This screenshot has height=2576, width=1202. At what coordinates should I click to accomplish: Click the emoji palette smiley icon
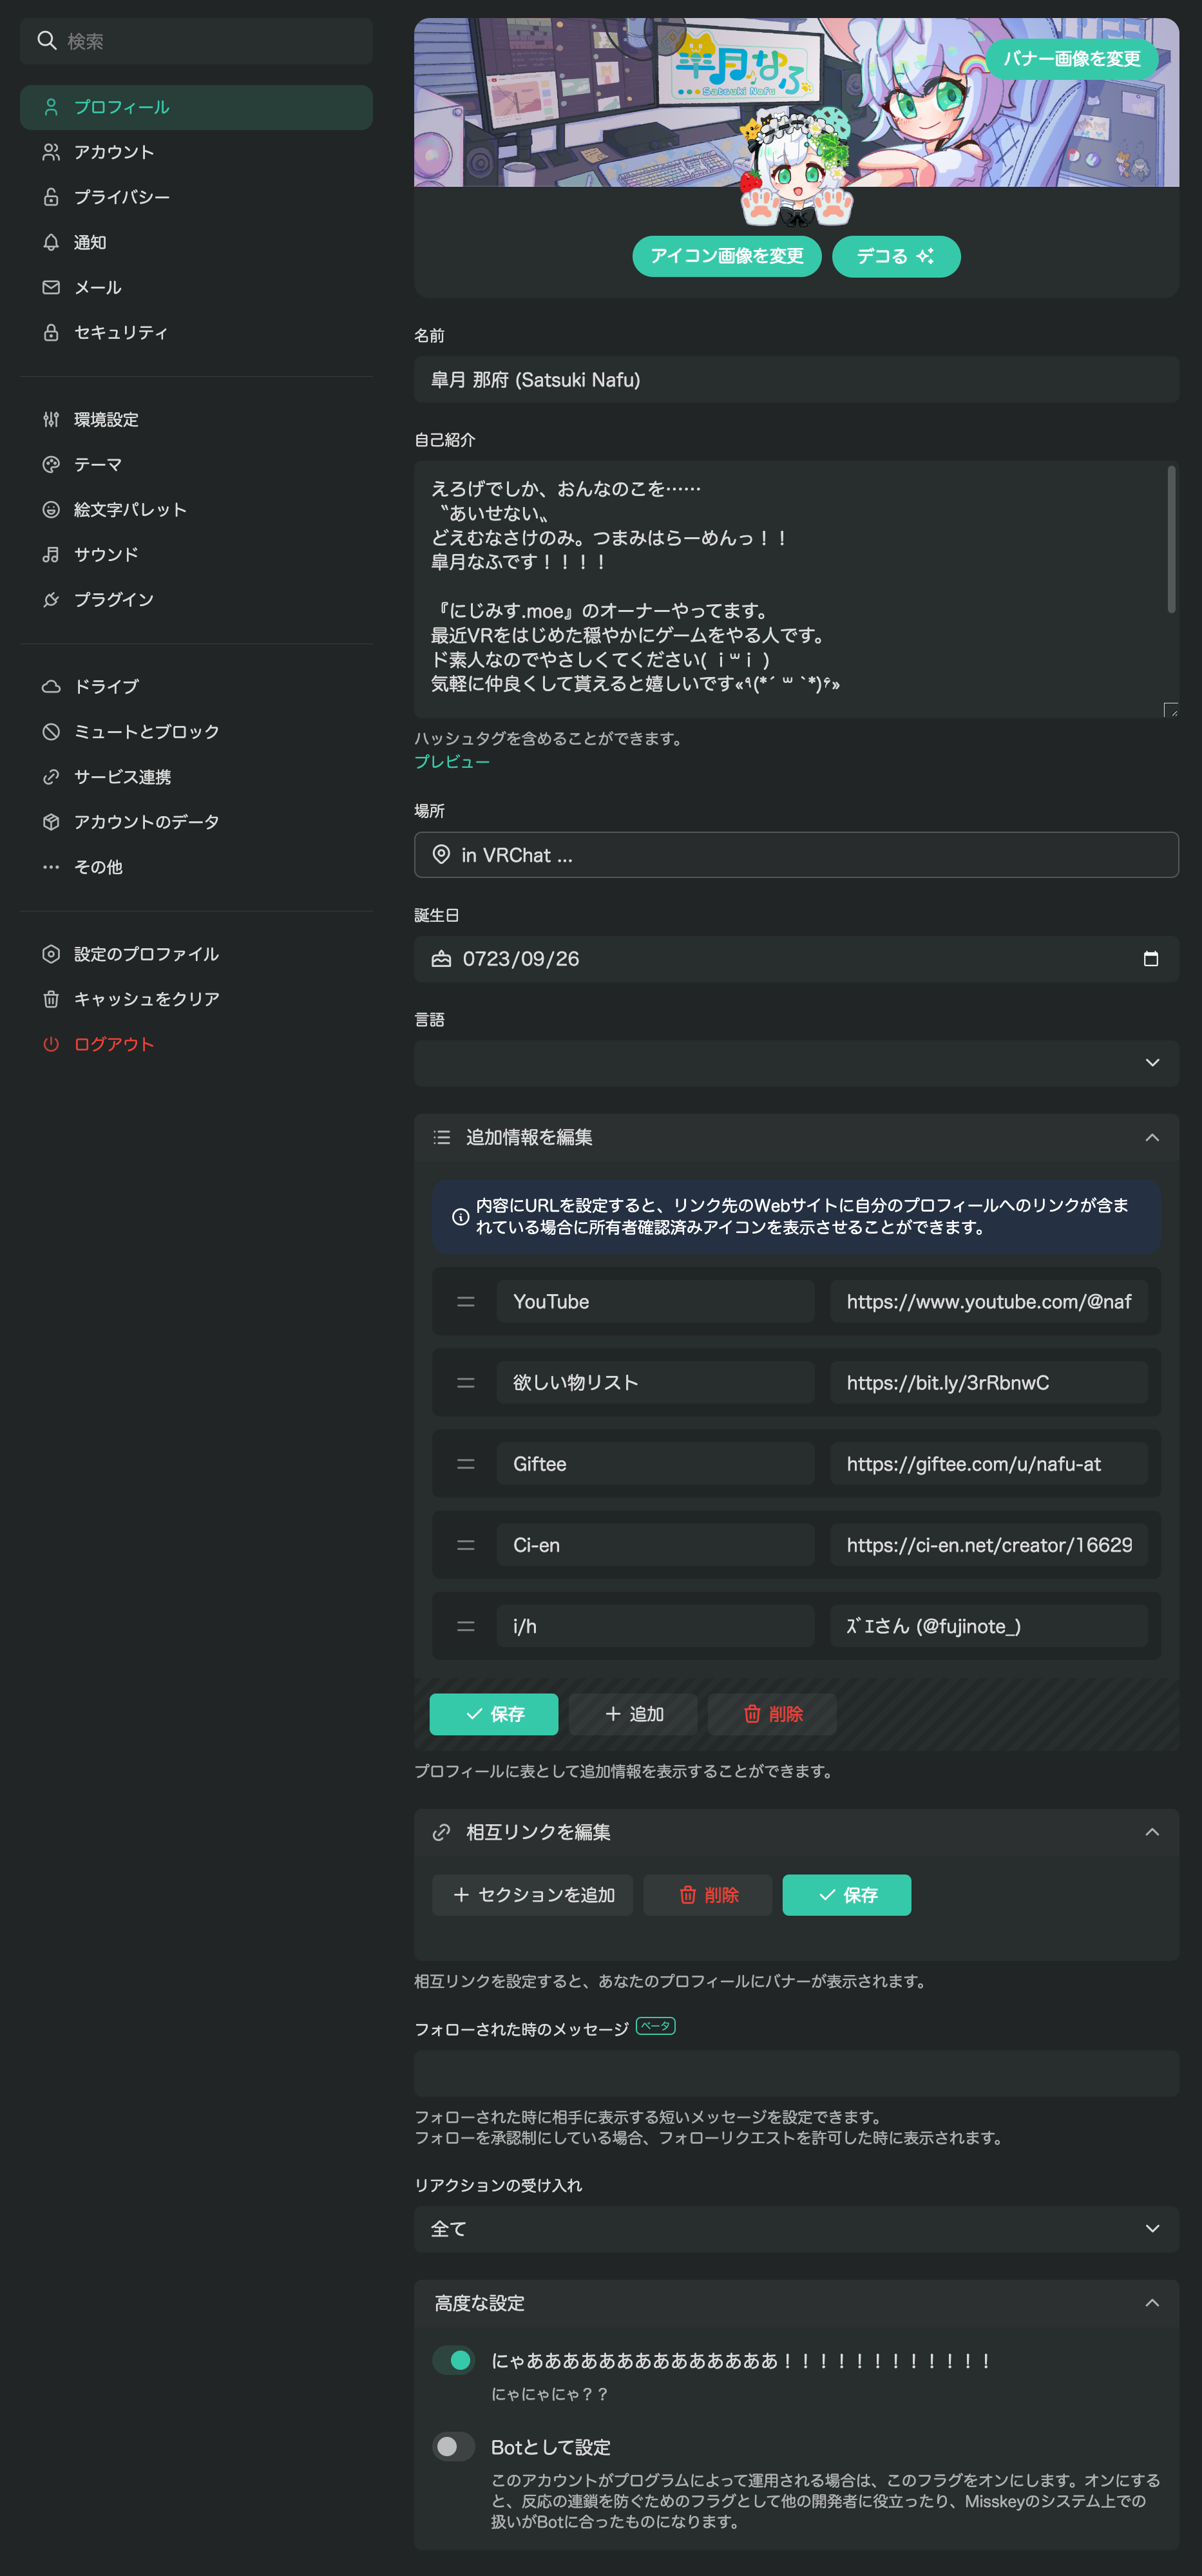tap(51, 509)
